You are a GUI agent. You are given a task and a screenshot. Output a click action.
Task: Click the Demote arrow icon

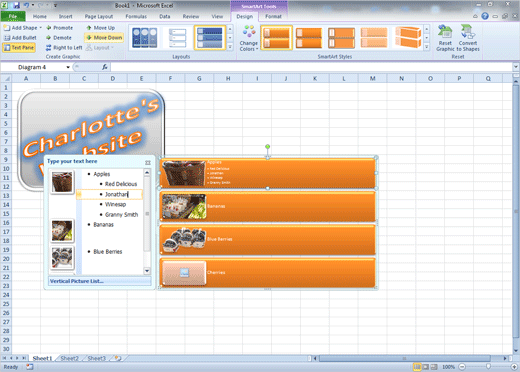tap(49, 38)
